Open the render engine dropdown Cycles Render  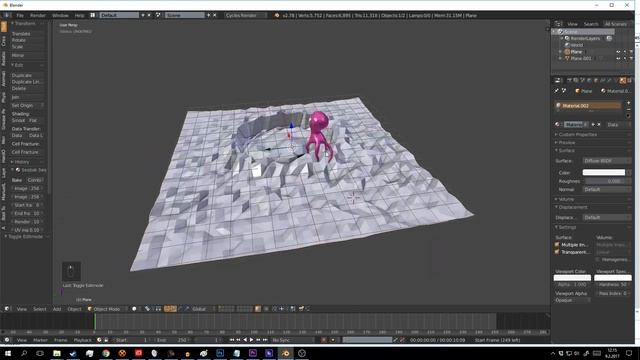[245, 16]
